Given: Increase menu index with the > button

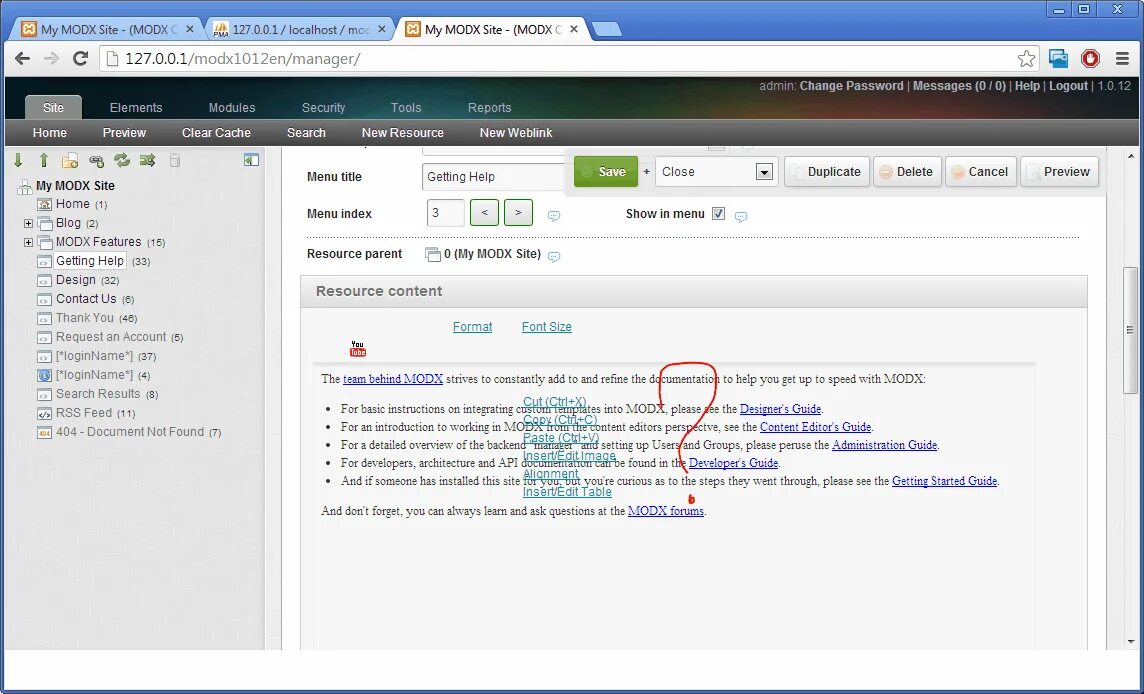Looking at the screenshot, I should click(x=518, y=213).
